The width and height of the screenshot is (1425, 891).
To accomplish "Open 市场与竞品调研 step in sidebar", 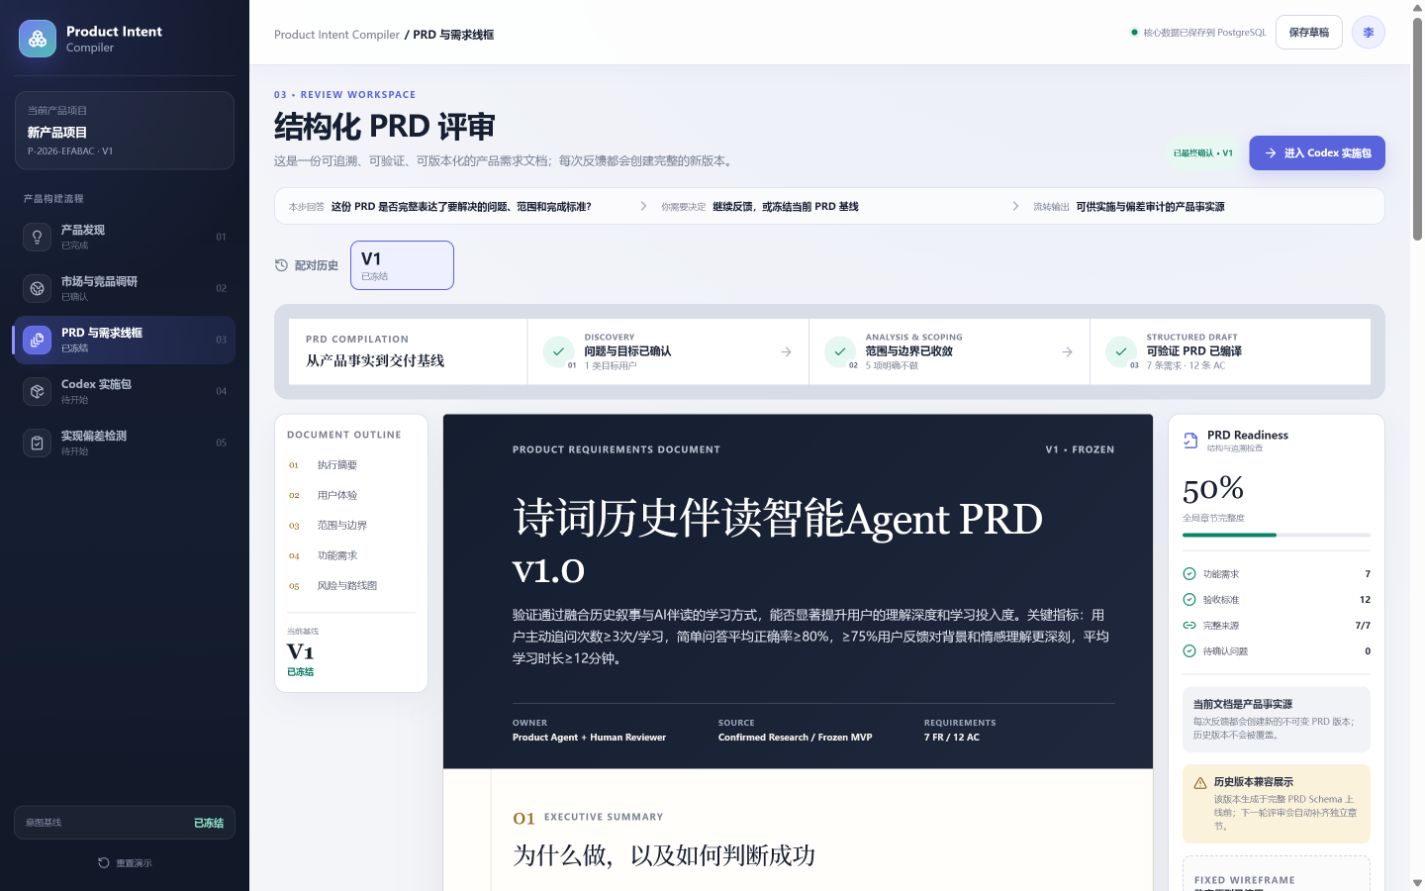I will (x=124, y=288).
